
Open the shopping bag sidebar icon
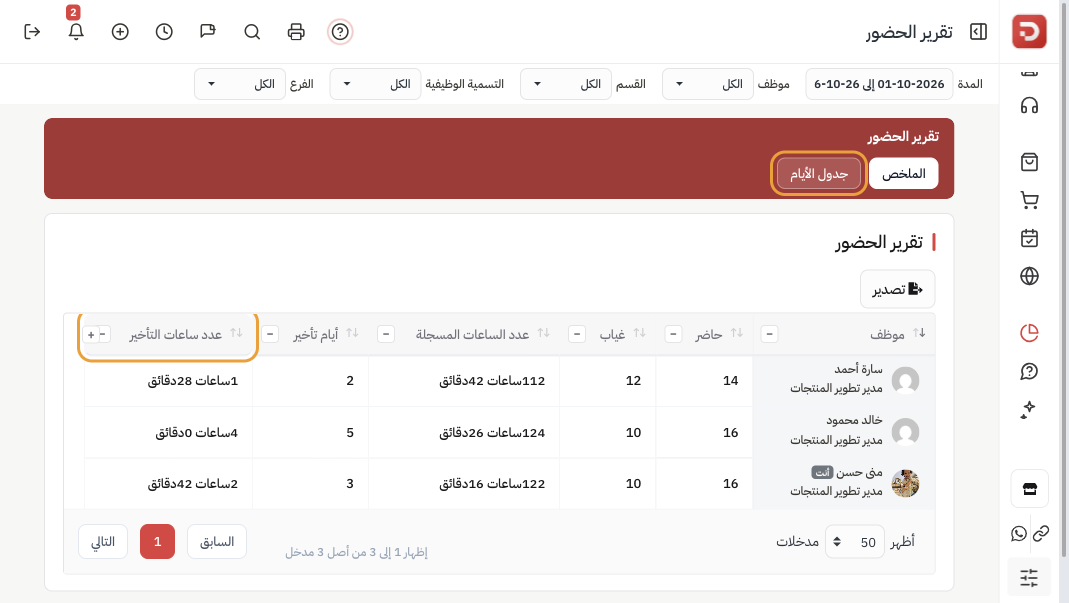click(1029, 162)
